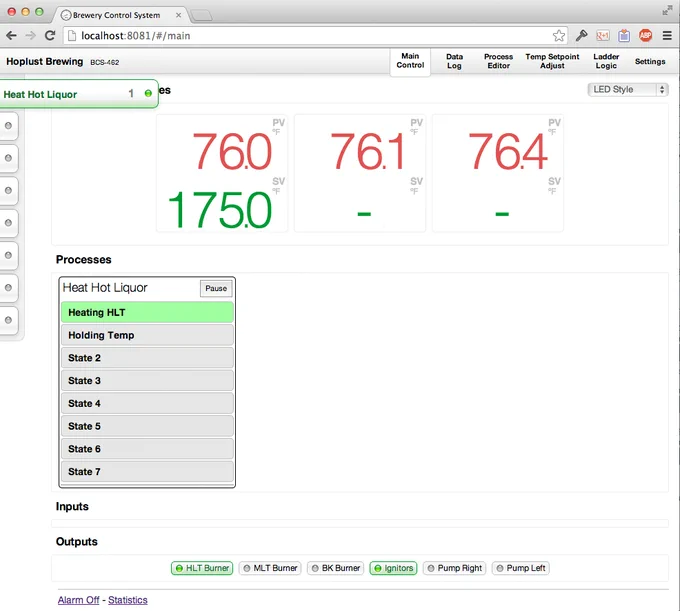Toggle the second sidebar process indicator
This screenshot has height=611, width=680.
8,126
